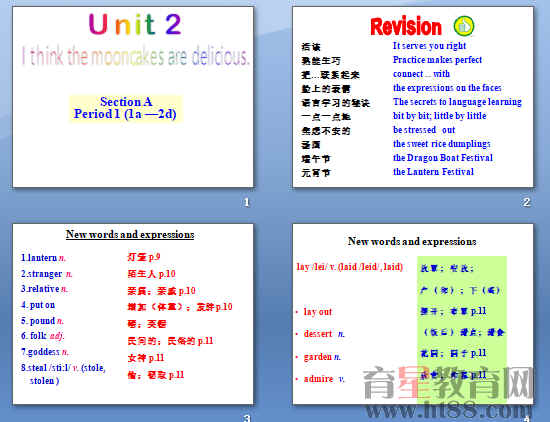Click 'Practice makes perfect' text
The width and height of the screenshot is (550, 422).
pos(437,60)
